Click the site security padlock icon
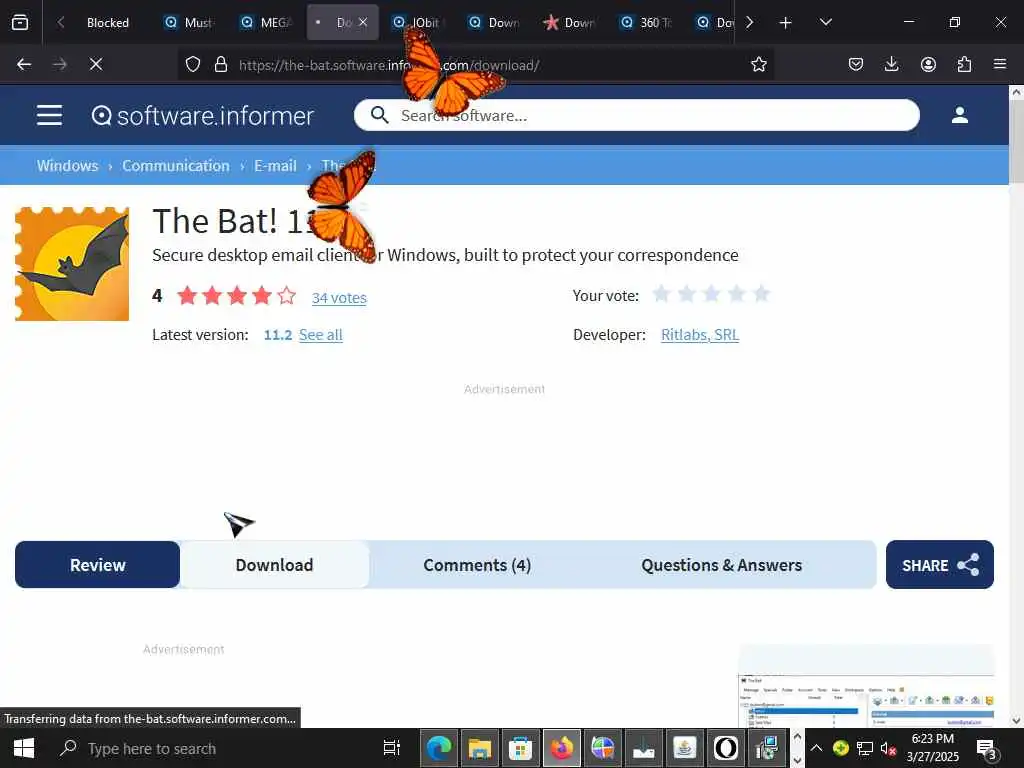This screenshot has height=768, width=1024. (x=221, y=64)
